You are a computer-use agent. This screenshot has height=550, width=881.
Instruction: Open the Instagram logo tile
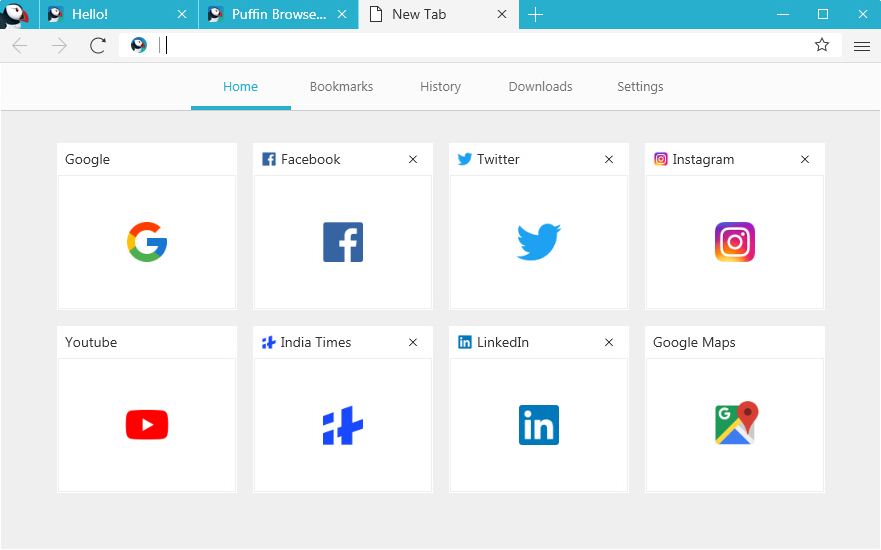[x=735, y=242]
